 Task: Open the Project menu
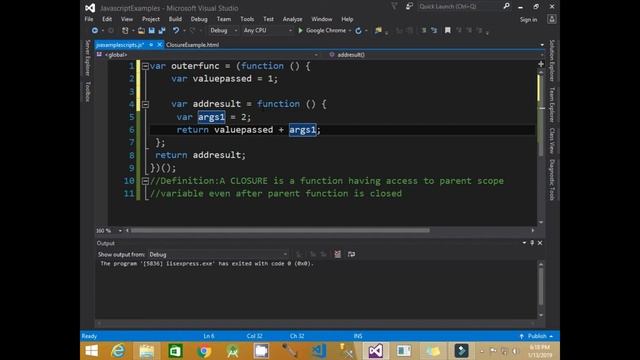(151, 19)
